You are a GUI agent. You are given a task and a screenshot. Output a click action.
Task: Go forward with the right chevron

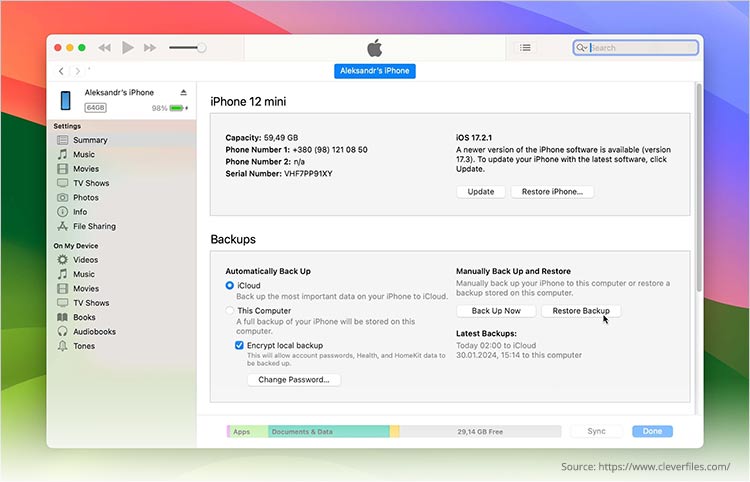coord(77,71)
